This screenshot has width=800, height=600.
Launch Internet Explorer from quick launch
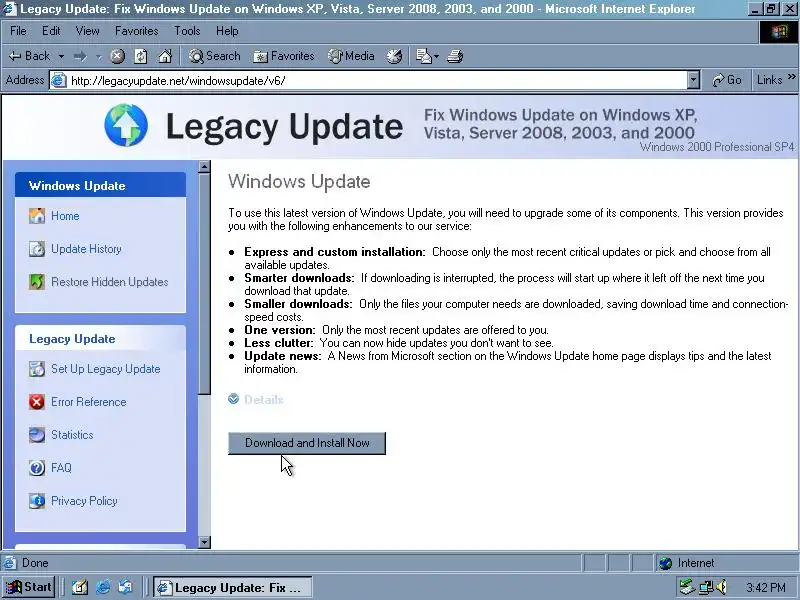(103, 588)
